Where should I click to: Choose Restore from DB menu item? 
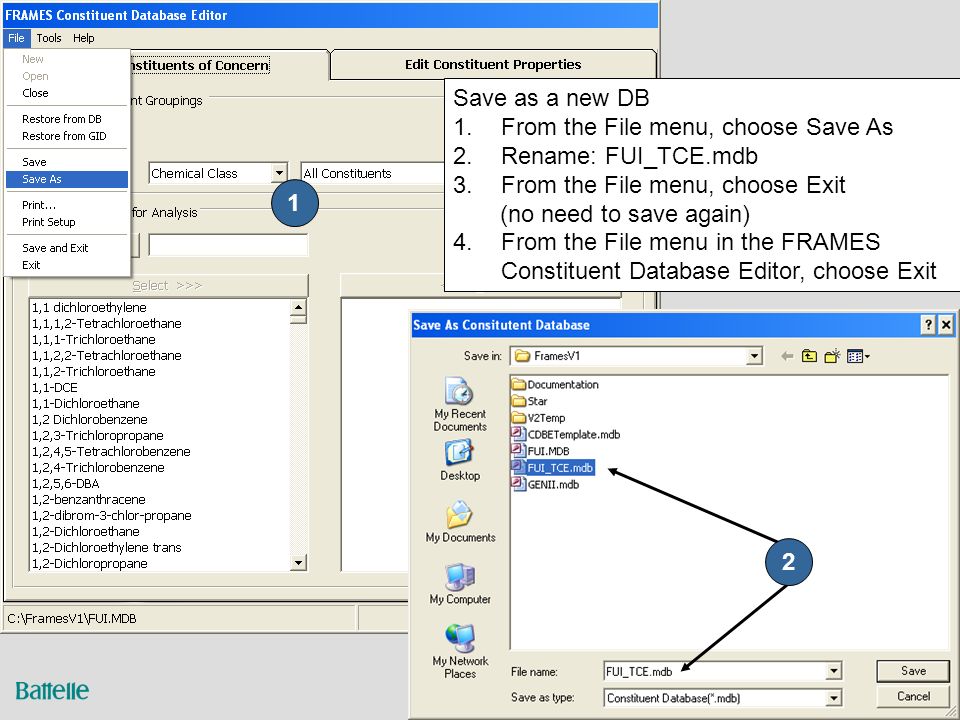click(x=67, y=119)
